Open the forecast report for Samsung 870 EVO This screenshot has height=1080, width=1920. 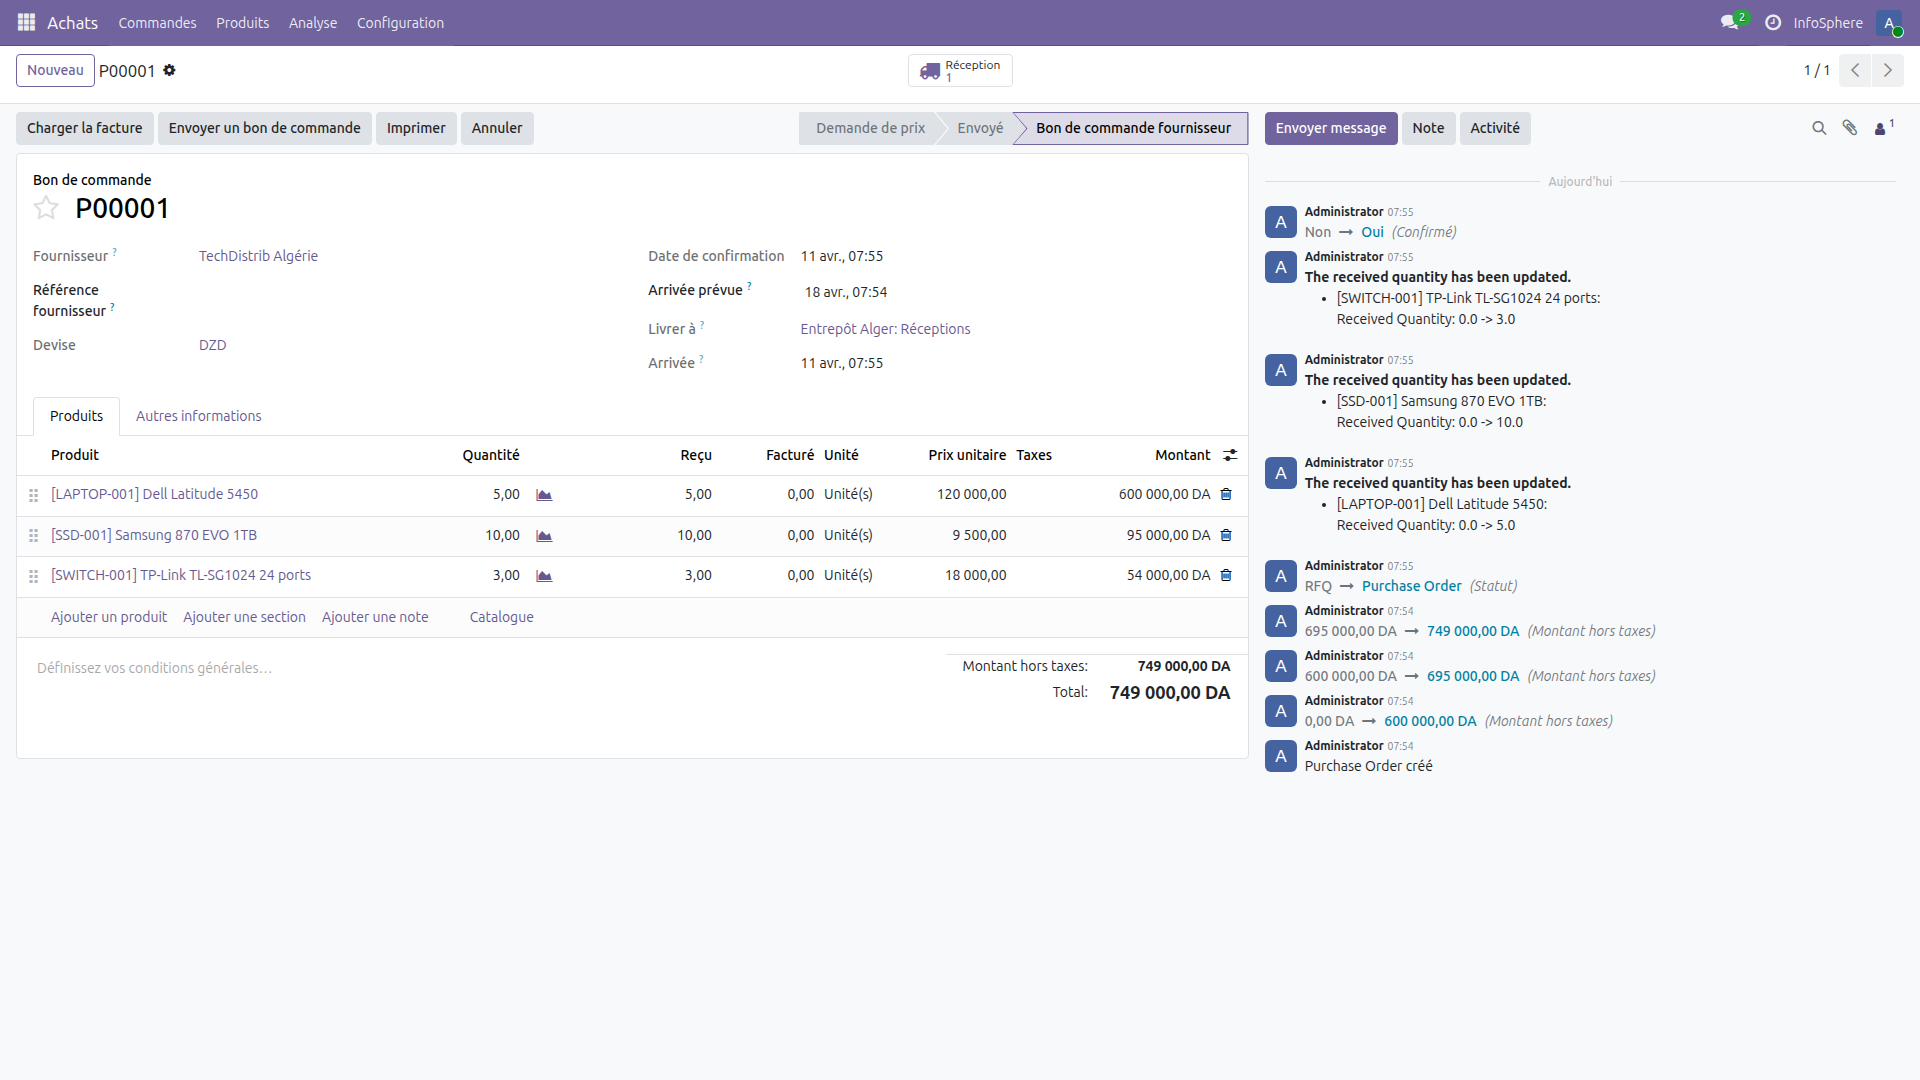pyautogui.click(x=544, y=535)
